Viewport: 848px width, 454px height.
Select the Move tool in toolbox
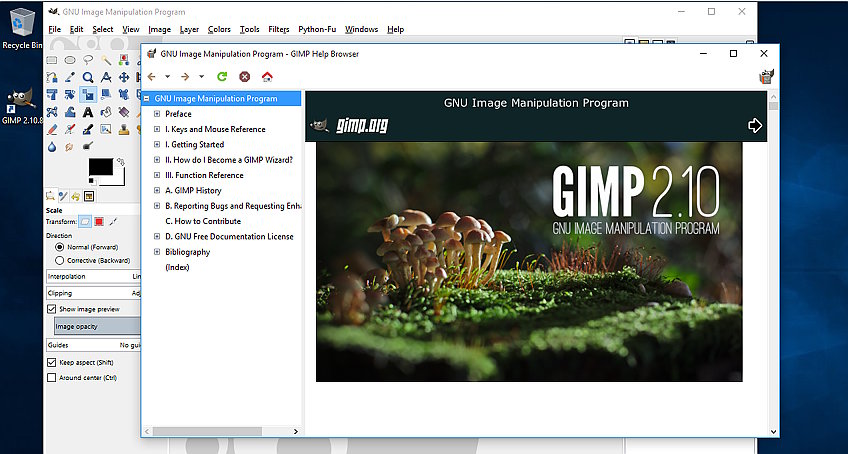(124, 77)
